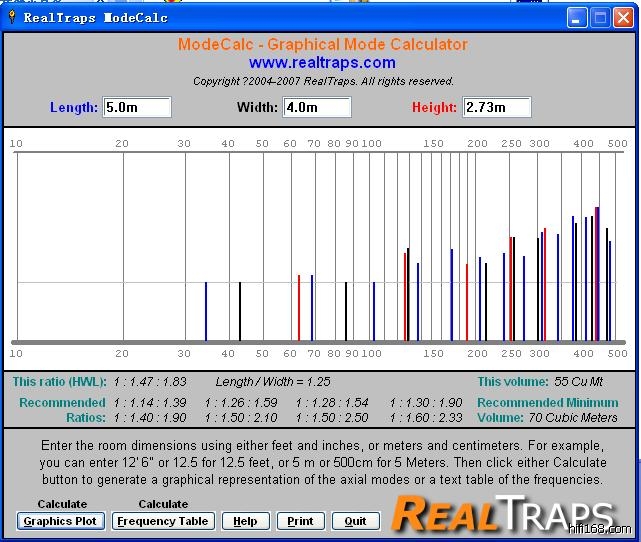Screen dimensions: 641x542
Task: Visit the www.realtraps.com link
Action: tap(322, 63)
